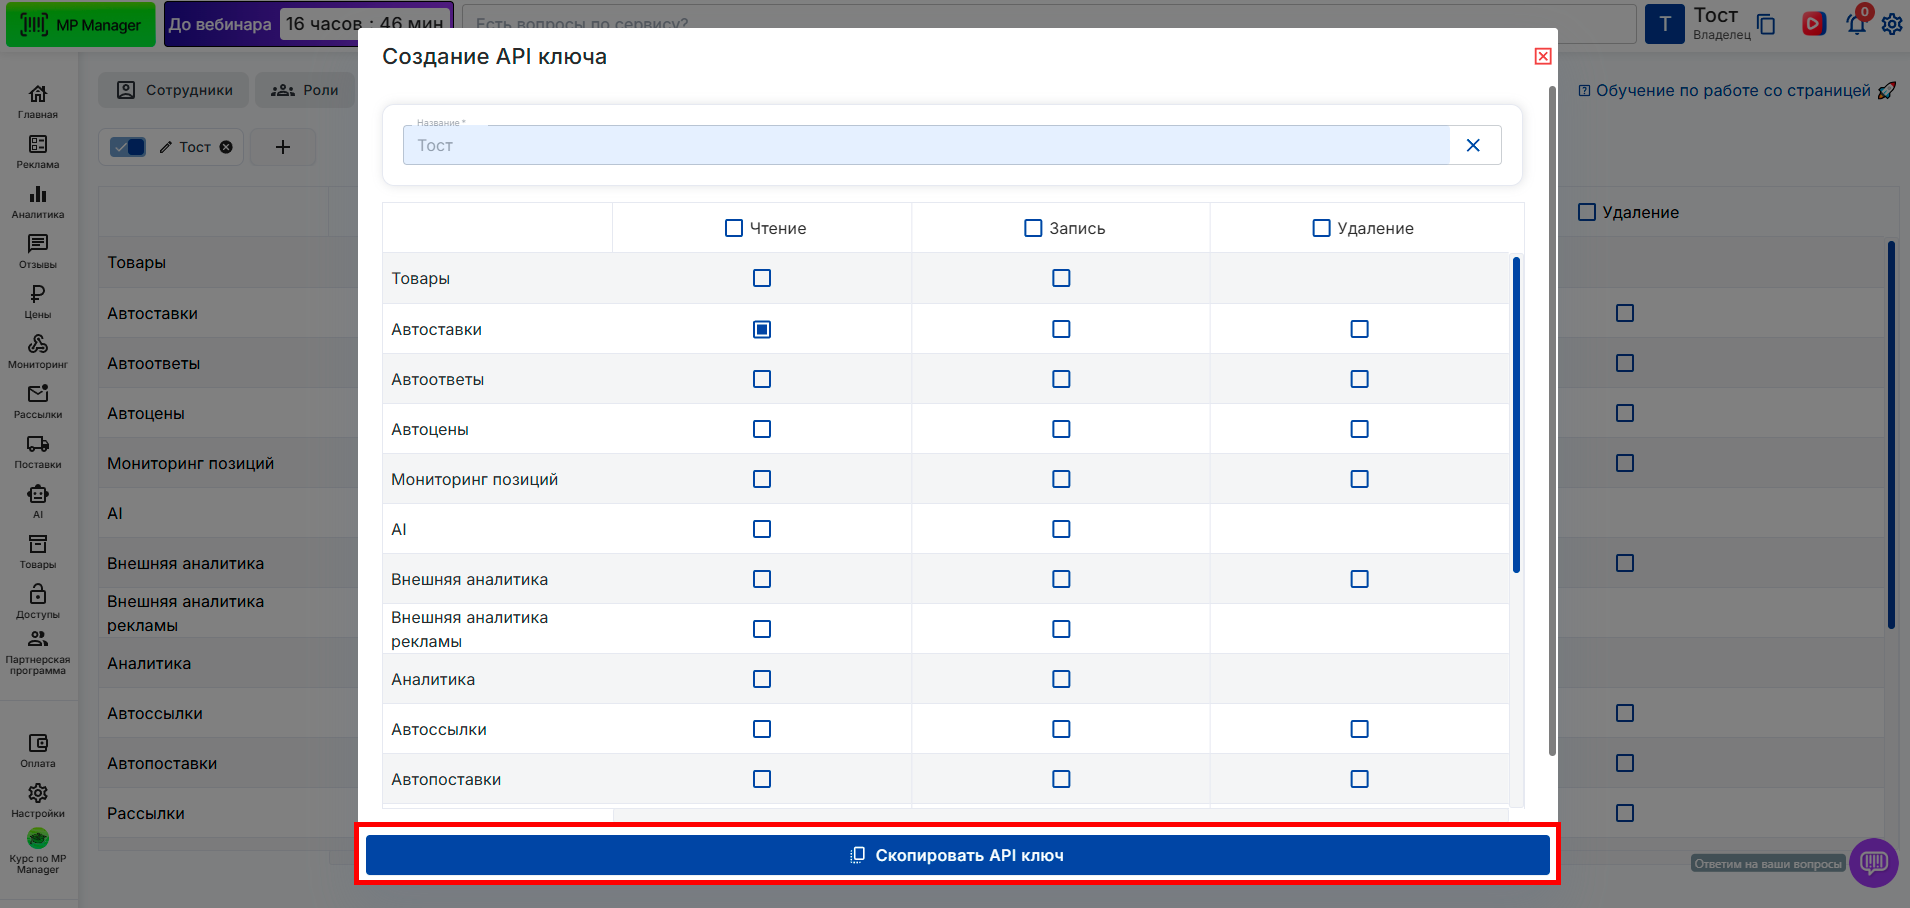Viewport: 1910px width, 908px height.
Task: Open the Главная sidebar icon
Action: click(38, 101)
